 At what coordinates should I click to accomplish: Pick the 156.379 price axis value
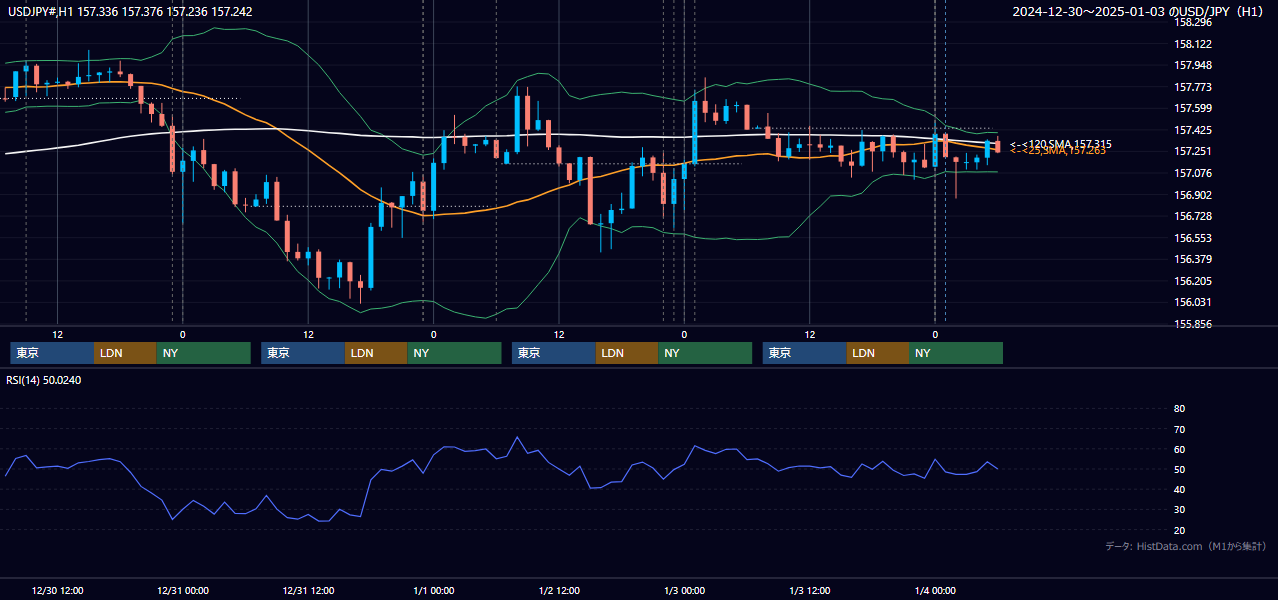1193,259
